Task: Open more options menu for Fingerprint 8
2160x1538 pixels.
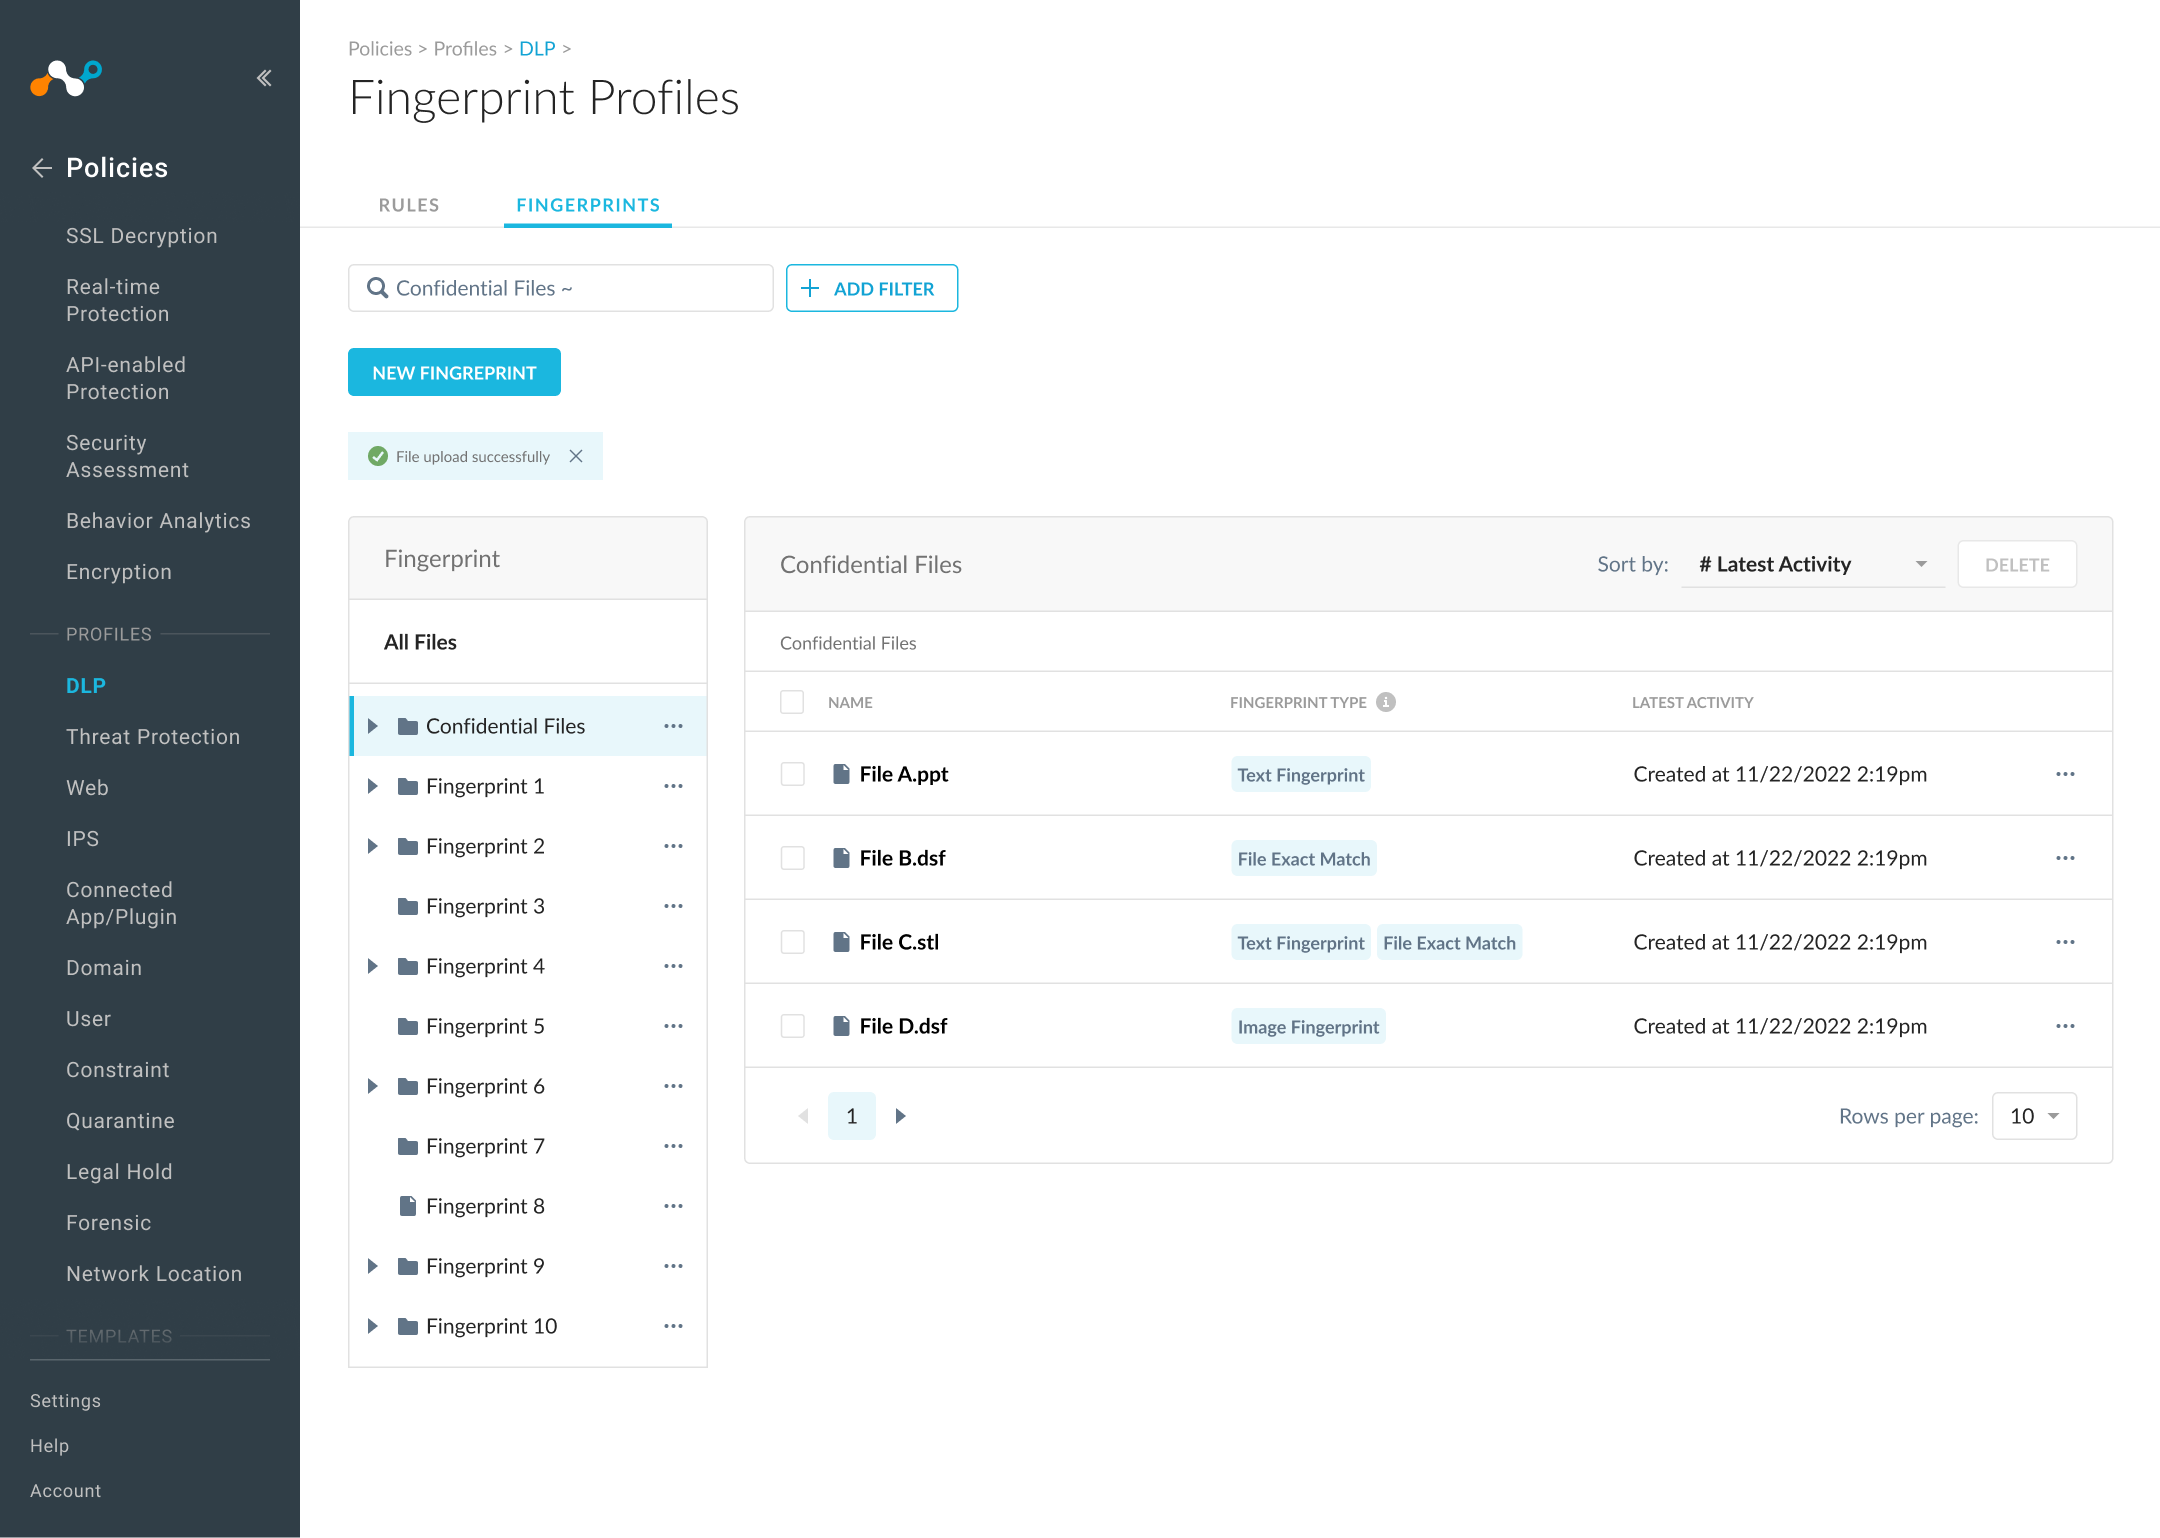Action: coord(673,1206)
